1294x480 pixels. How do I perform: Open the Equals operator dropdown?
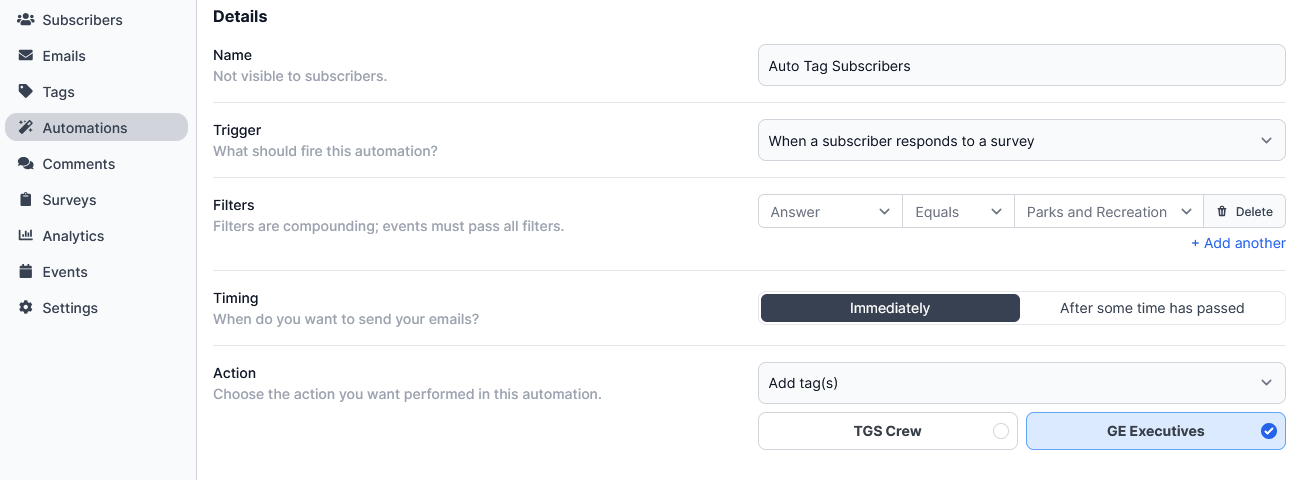point(957,212)
